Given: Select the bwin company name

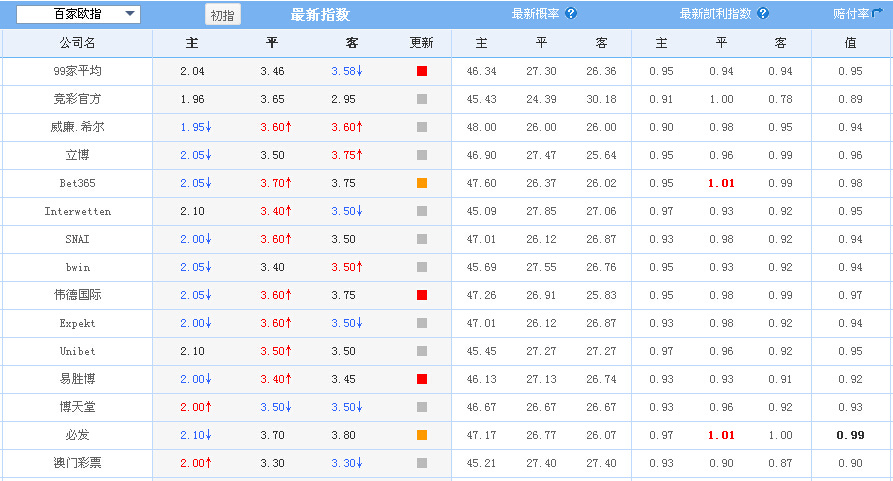Looking at the screenshot, I should coord(77,267).
